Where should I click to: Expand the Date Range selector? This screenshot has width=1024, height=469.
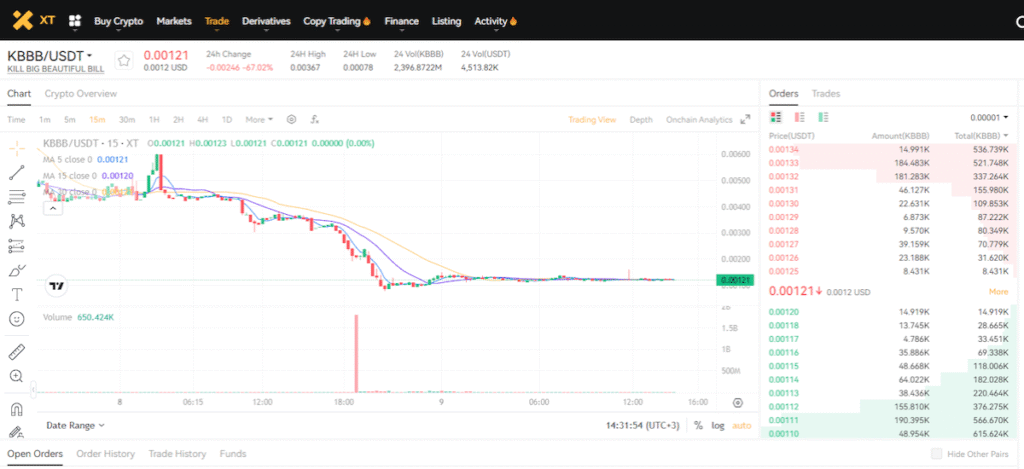(75, 425)
